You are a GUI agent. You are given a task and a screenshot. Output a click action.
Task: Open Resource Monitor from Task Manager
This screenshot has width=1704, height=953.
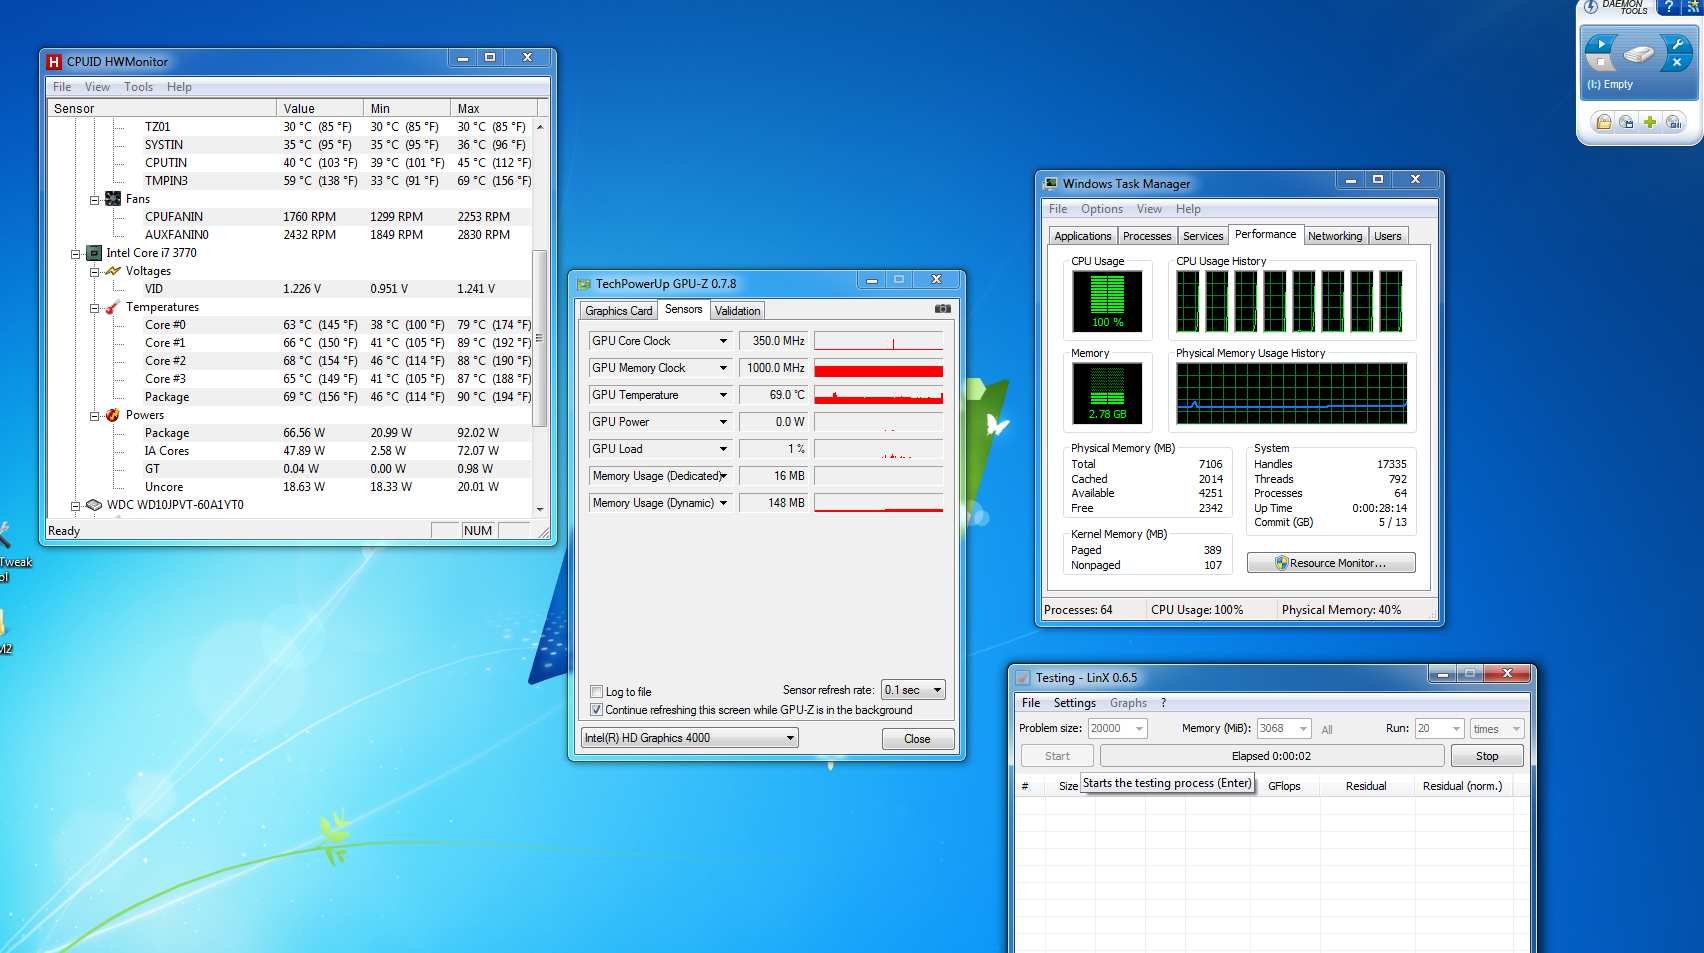1331,563
